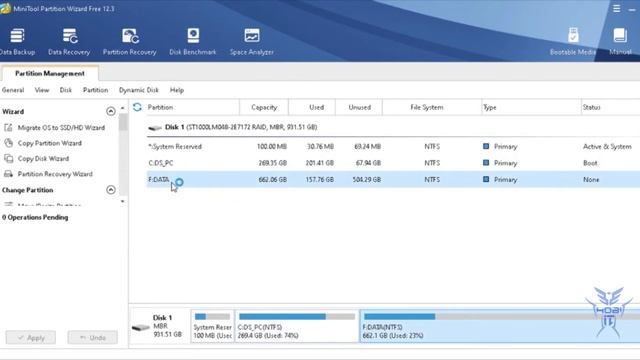Click the sidebar scroll-up arrow
Viewport: 640px width, 360px height.
pyautogui.click(x=122, y=108)
